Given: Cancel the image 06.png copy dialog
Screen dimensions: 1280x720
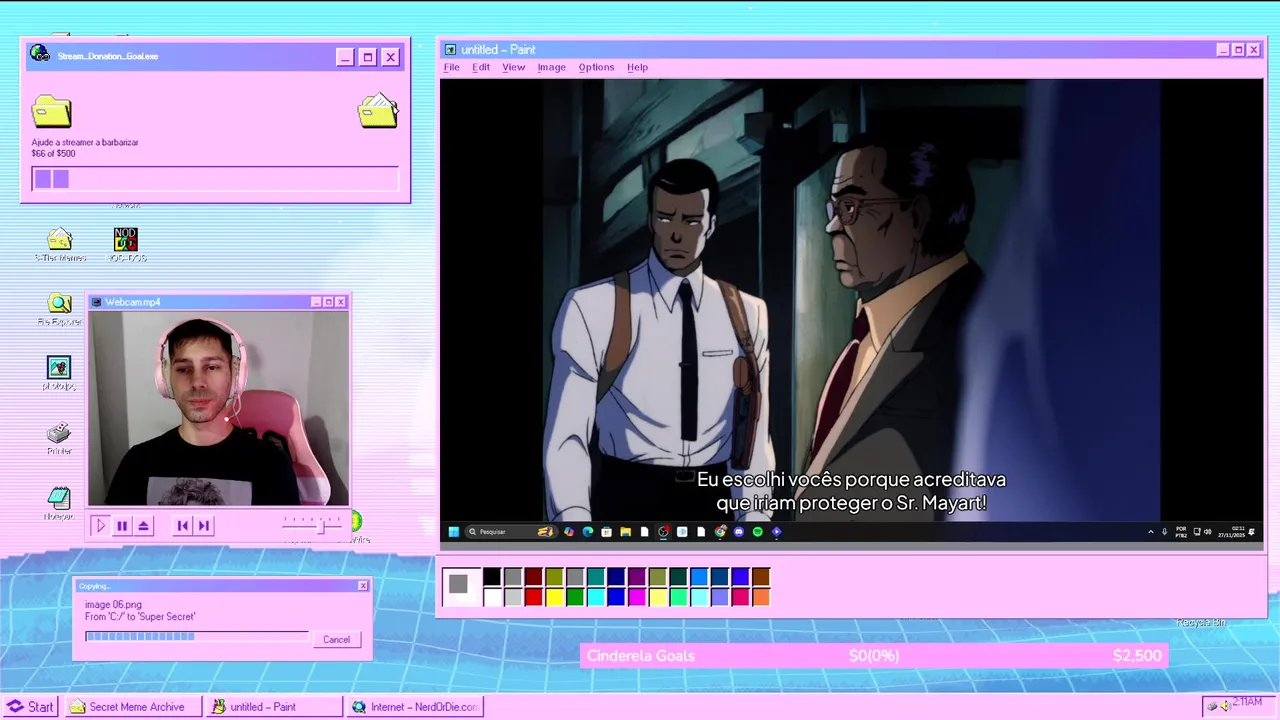Looking at the screenshot, I should (x=337, y=640).
